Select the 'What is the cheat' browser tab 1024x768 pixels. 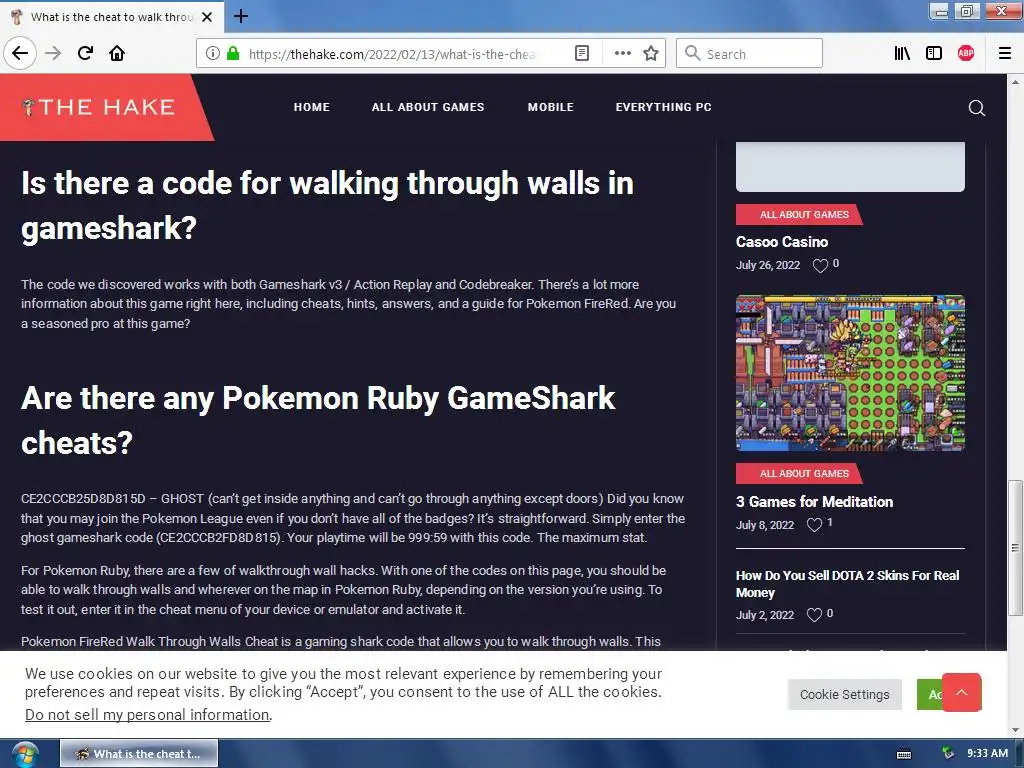tap(112, 17)
